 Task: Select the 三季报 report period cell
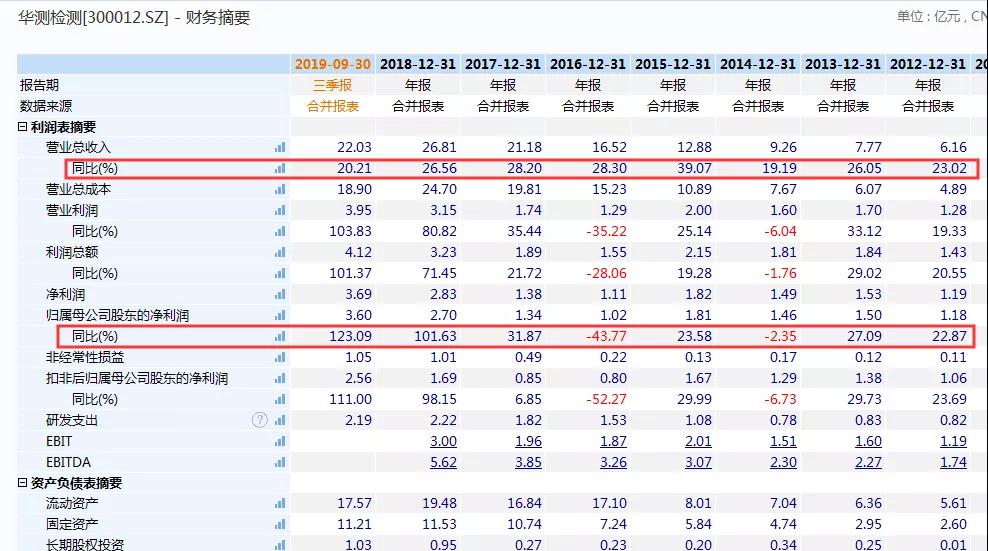[x=333, y=85]
